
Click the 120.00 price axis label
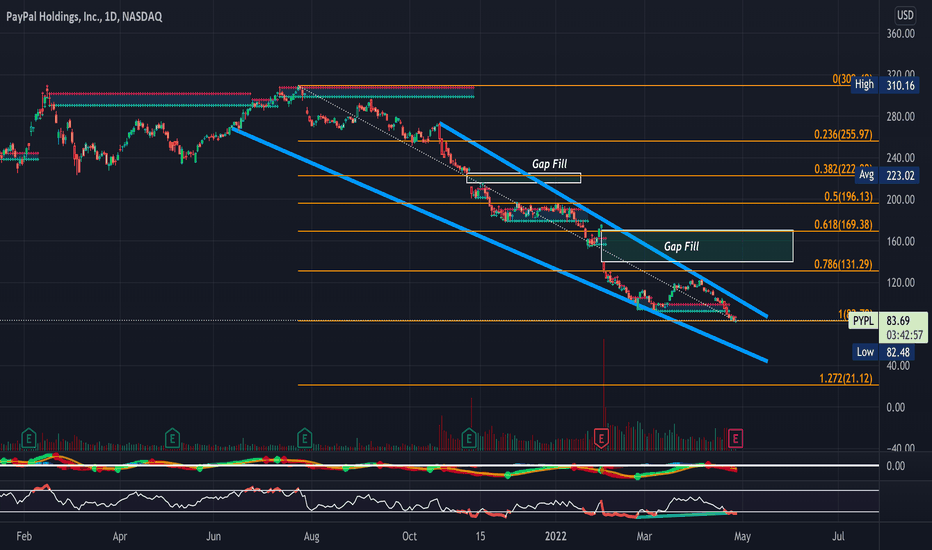pos(900,282)
